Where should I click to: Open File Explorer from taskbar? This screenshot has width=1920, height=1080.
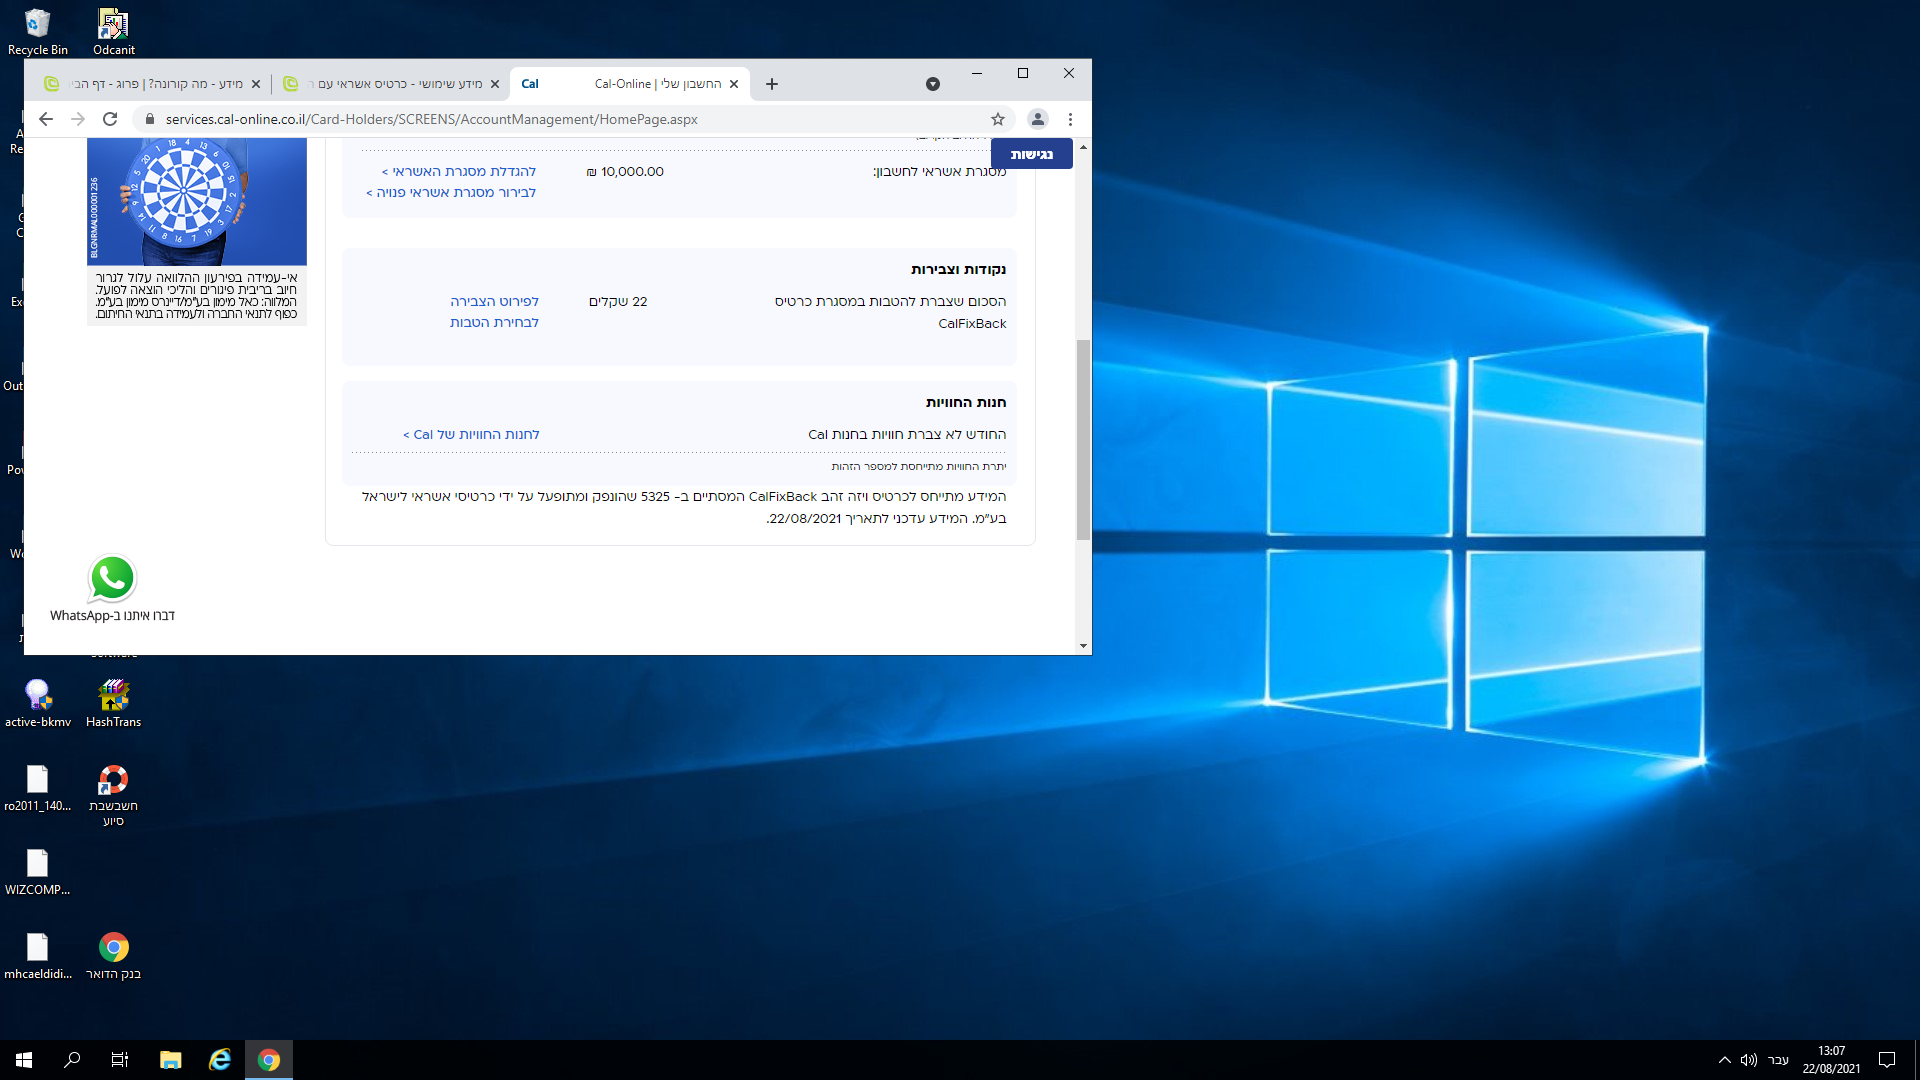[x=170, y=1060]
